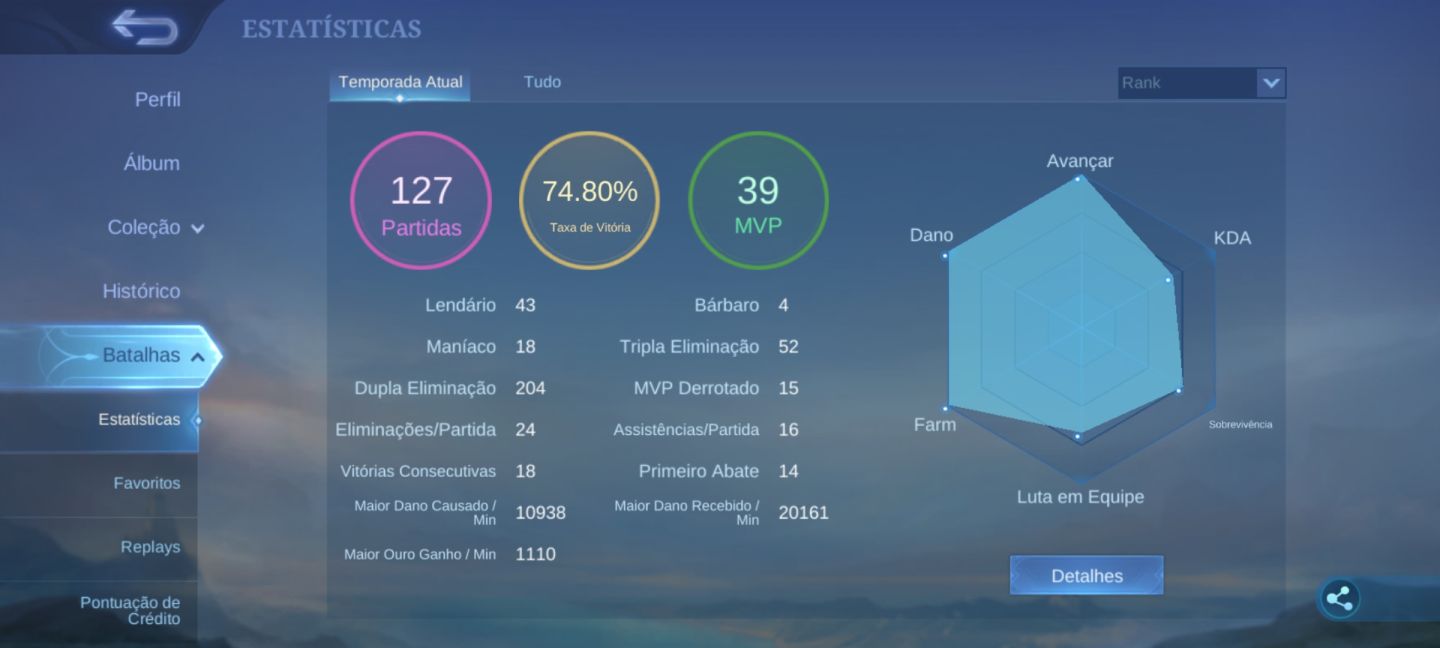Open the Detalhes button
Screen dimensions: 1440x648
tap(1086, 576)
